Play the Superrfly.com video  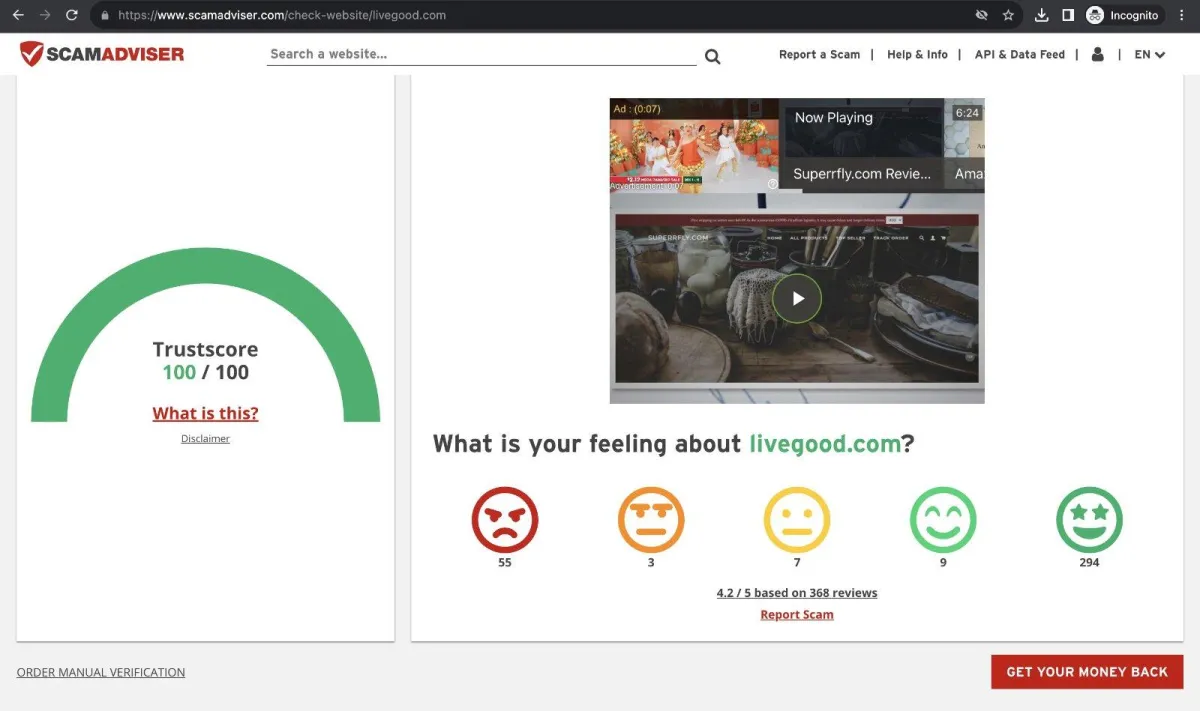[797, 298]
